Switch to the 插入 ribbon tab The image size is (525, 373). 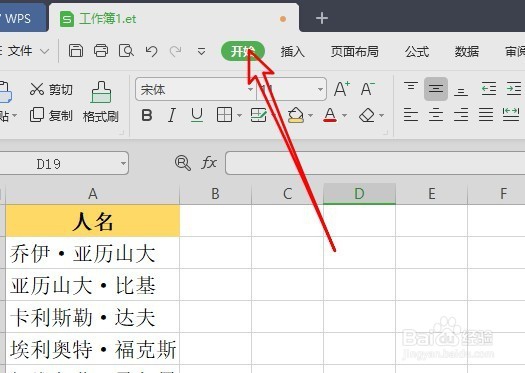[292, 52]
